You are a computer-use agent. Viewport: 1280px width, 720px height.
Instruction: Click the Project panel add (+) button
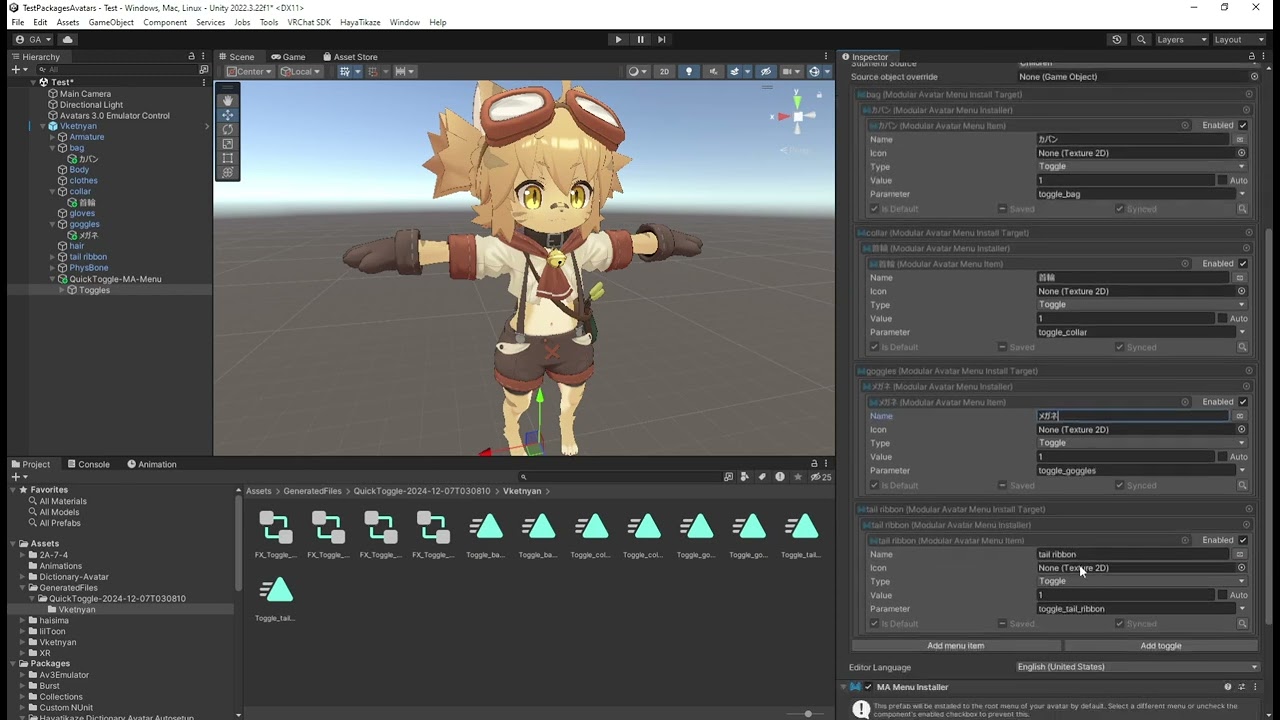(17, 477)
